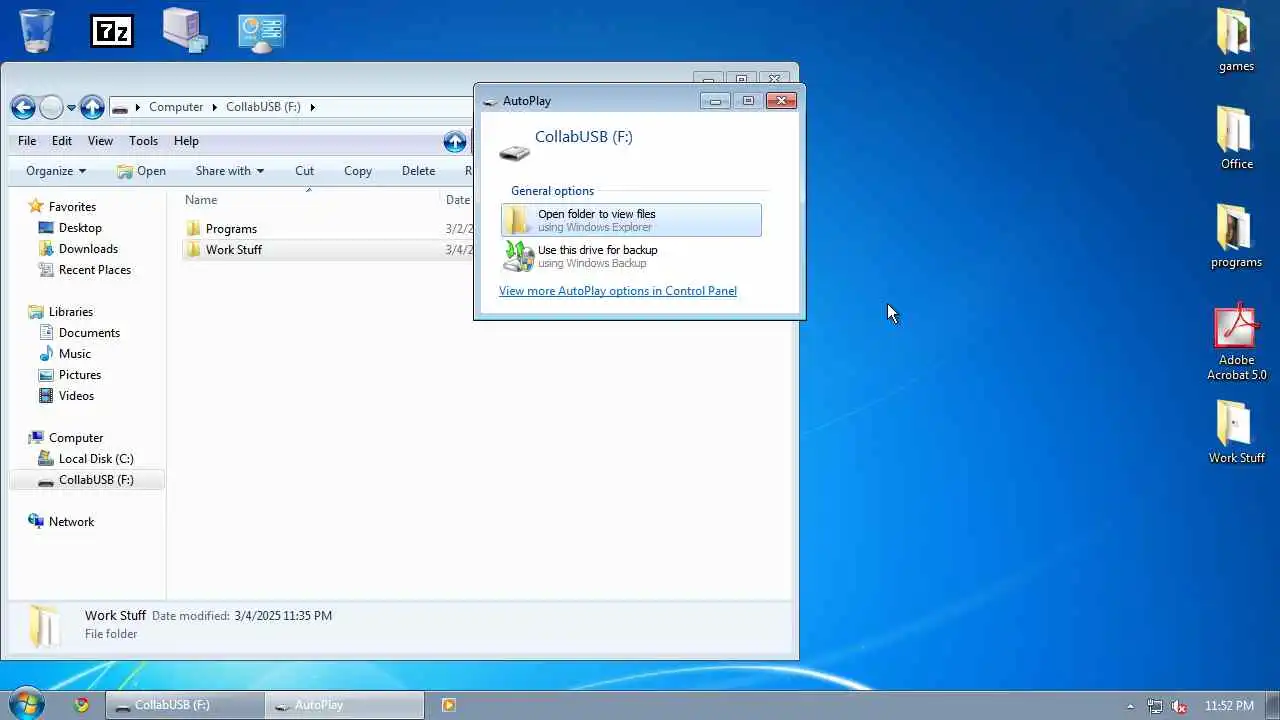Screen dimensions: 1280x720
Task: Open the Recycle Bin desktop icon
Action: point(37,30)
